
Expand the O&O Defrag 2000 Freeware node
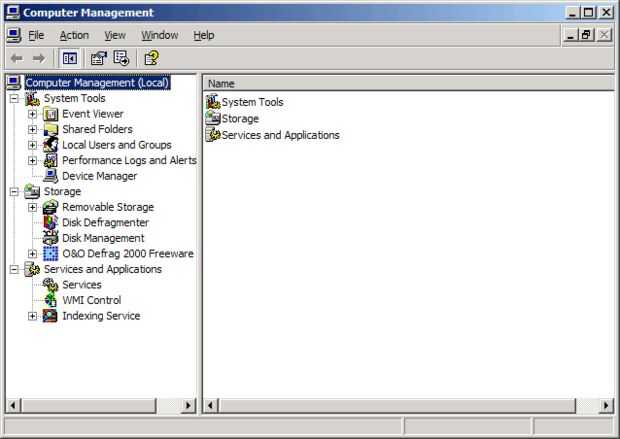(32, 254)
